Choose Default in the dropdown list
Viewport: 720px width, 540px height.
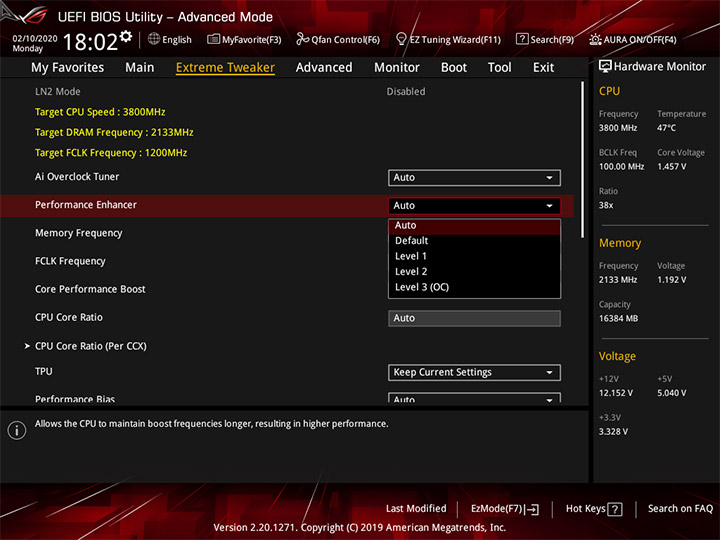click(474, 241)
